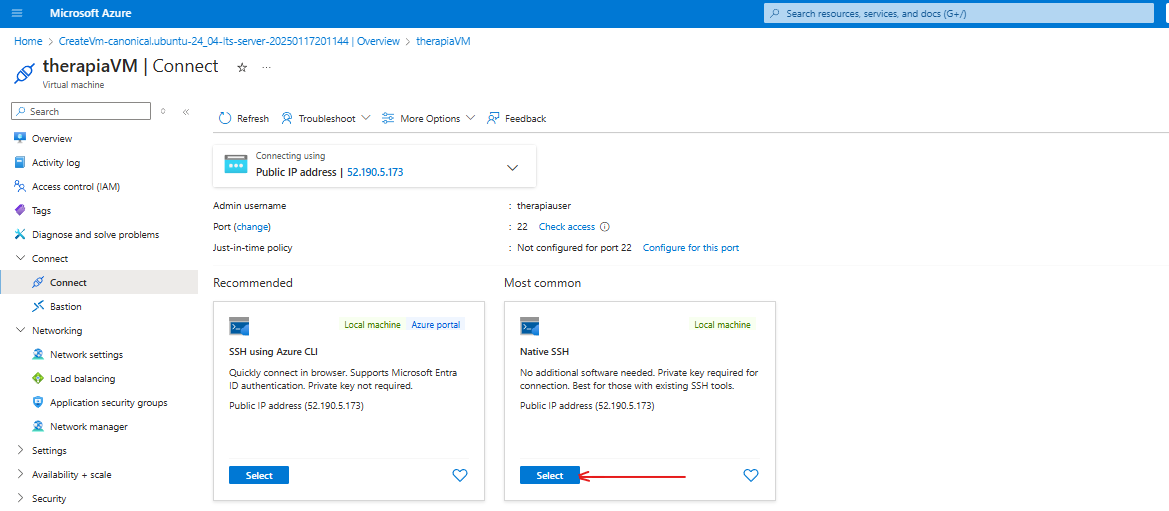Screen dimensions: 1169x511
Task: Select Native SSH option
Action: (x=549, y=475)
